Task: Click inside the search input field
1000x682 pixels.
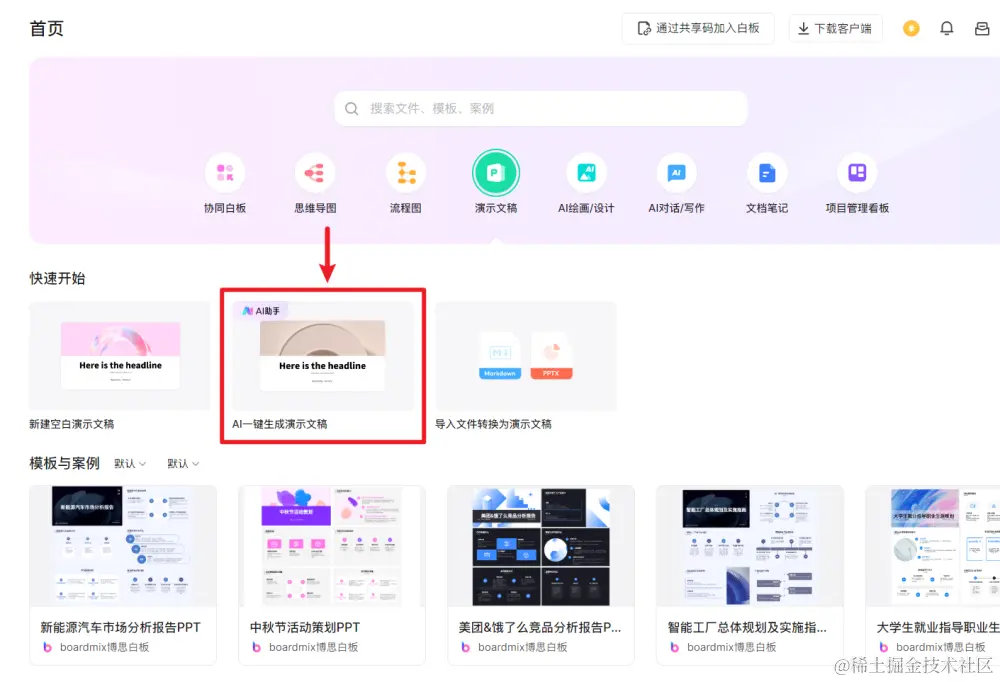Action: 540,107
